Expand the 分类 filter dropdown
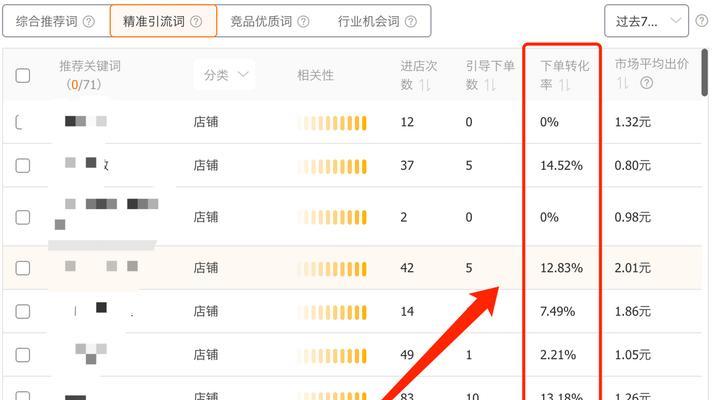 (x=224, y=75)
